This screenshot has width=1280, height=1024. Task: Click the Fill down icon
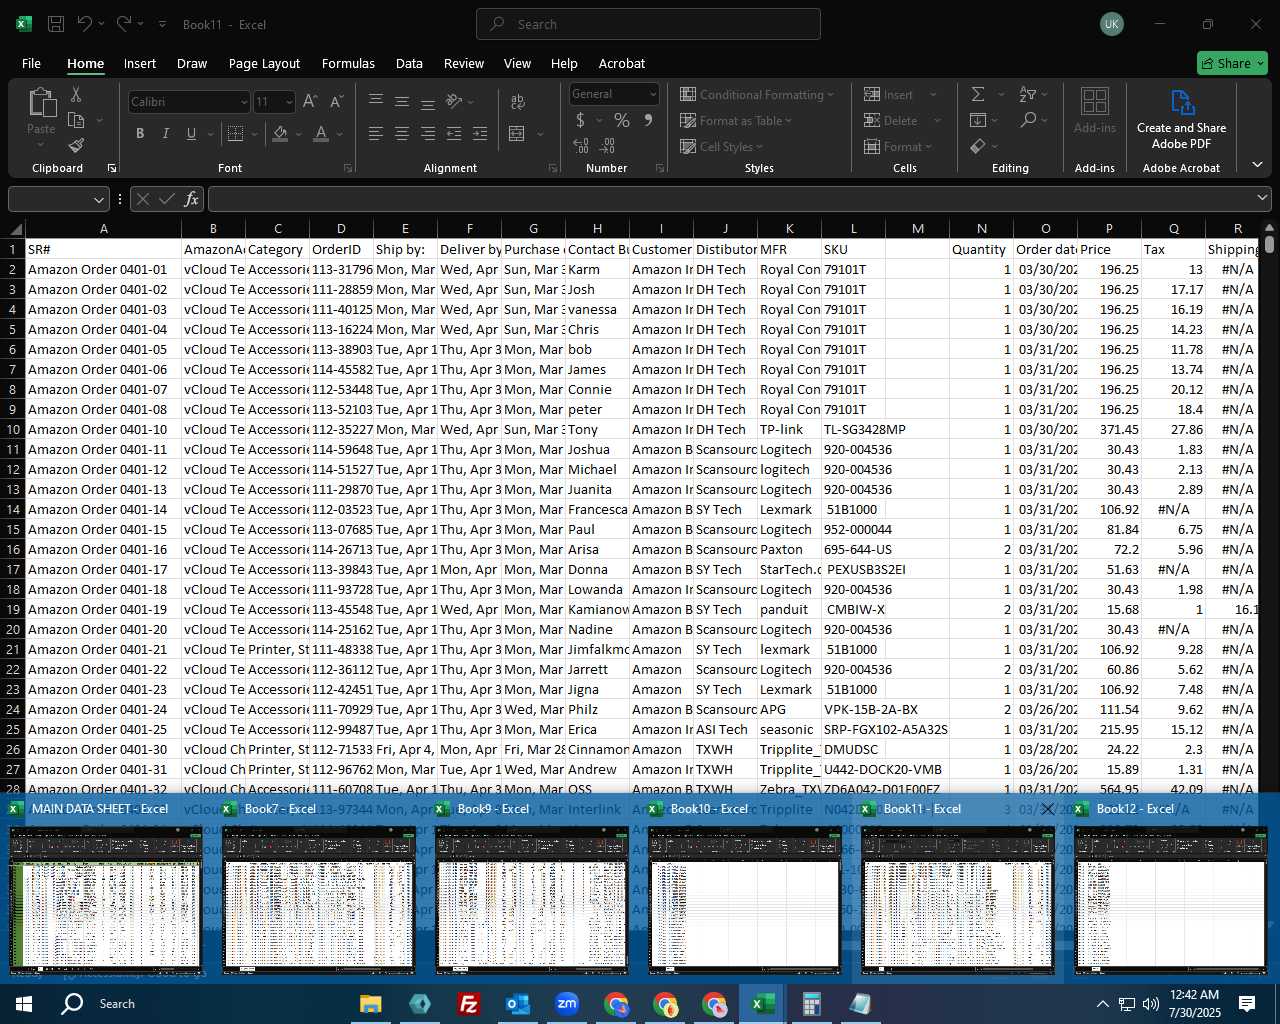point(978,120)
